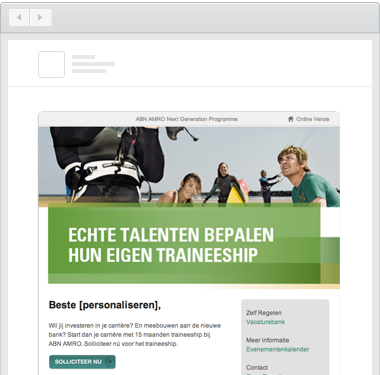Click the Contact sidebar label
The image size is (380, 375).
point(257,367)
